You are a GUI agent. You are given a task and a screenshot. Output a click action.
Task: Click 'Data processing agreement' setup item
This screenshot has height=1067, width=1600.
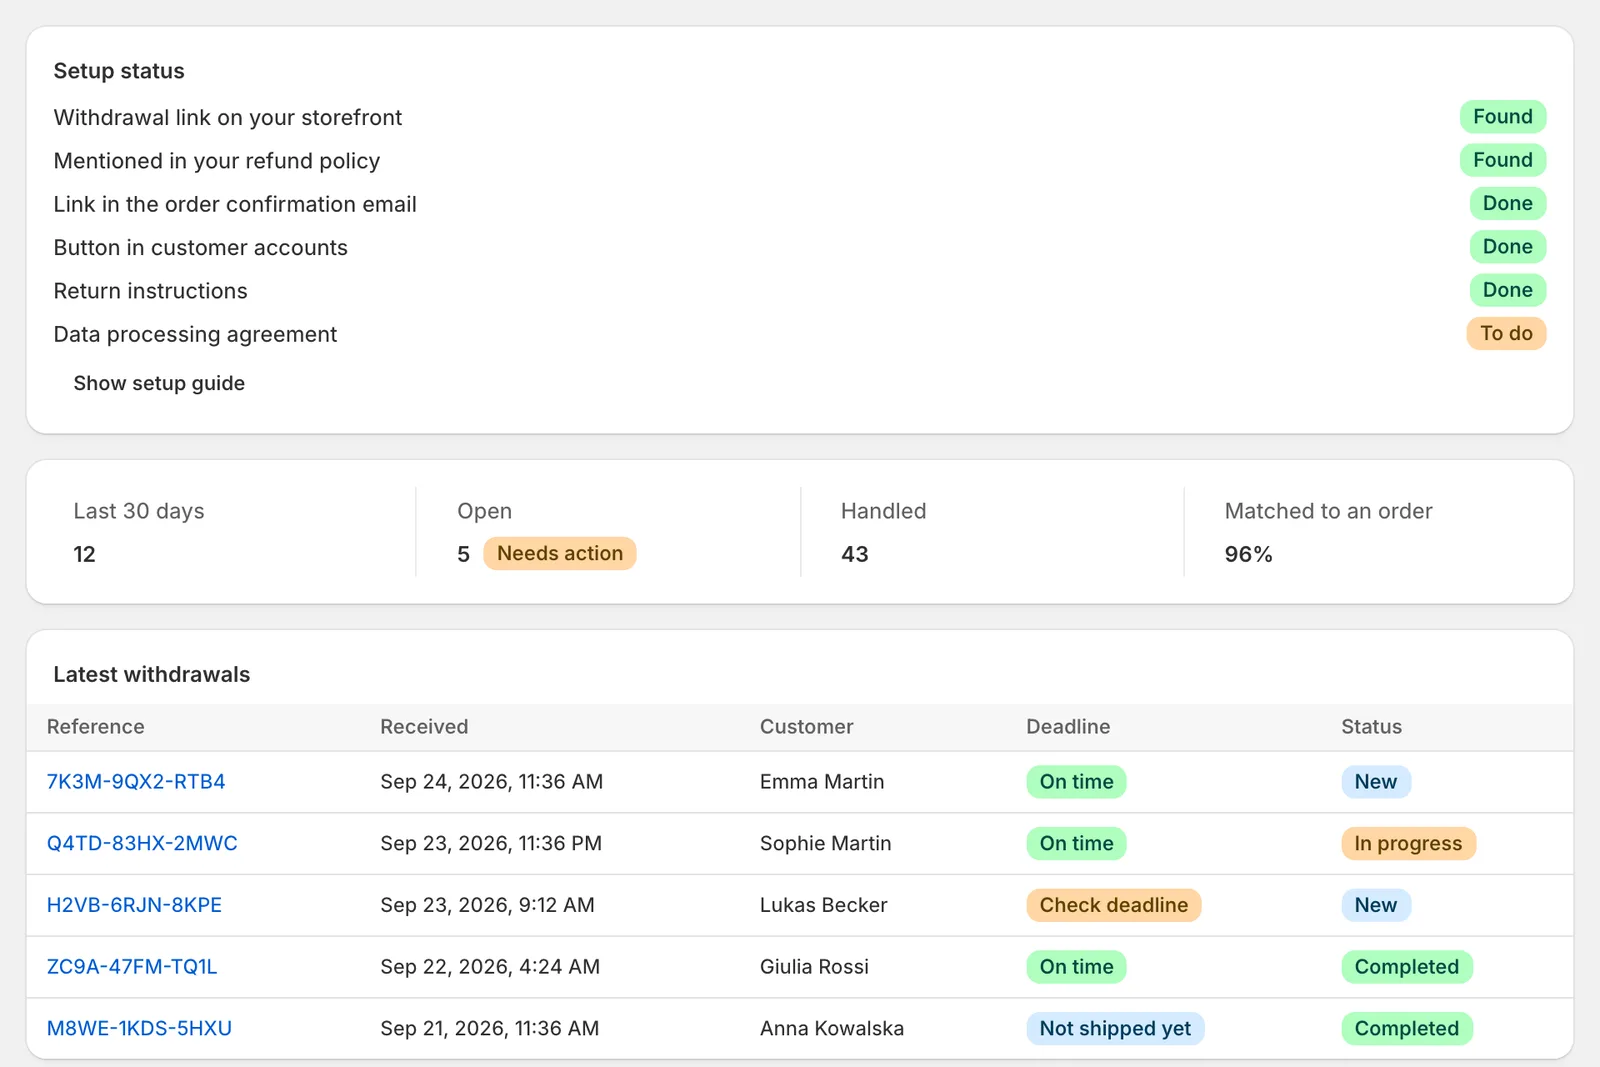pyautogui.click(x=195, y=334)
